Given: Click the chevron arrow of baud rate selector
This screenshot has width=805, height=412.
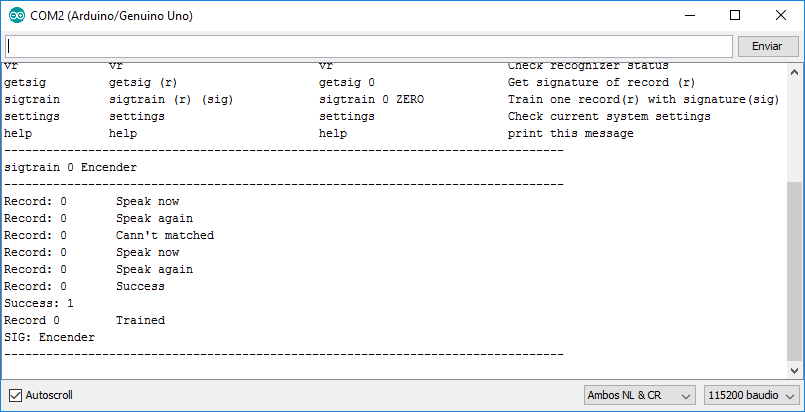Looking at the screenshot, I should [x=790, y=396].
